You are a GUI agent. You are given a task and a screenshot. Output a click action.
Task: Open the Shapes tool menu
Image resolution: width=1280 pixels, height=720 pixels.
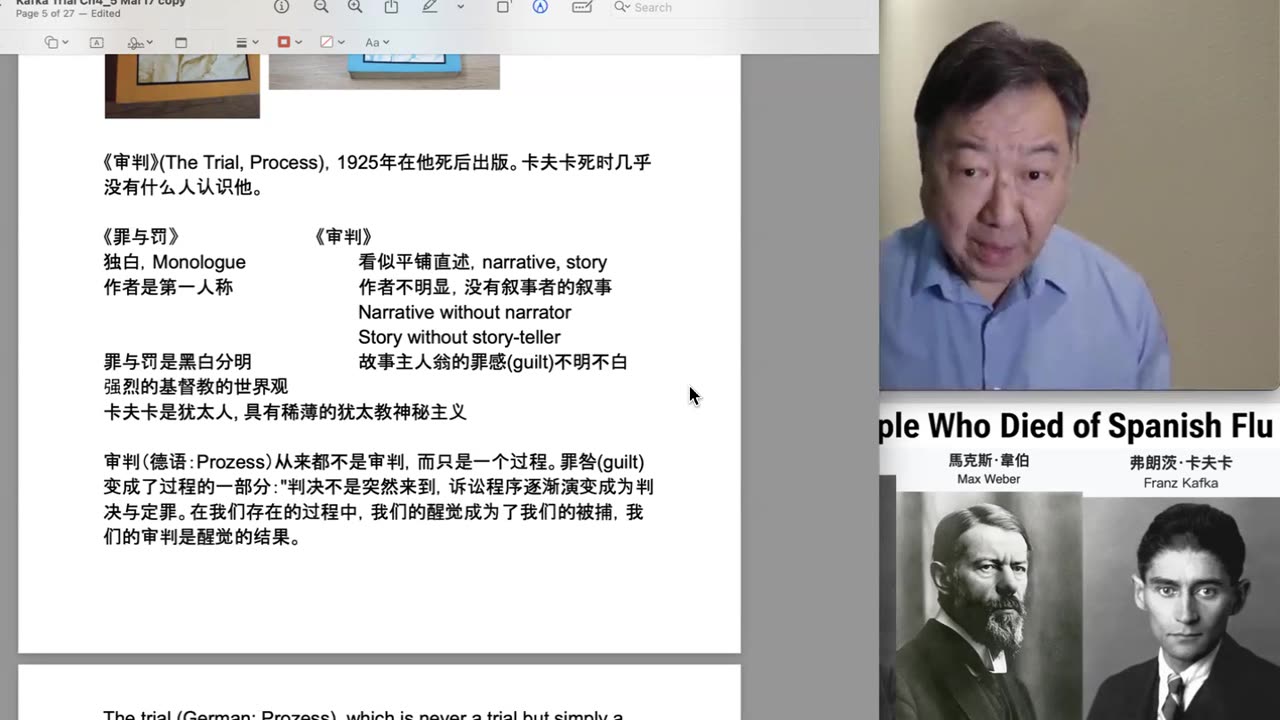coord(56,43)
